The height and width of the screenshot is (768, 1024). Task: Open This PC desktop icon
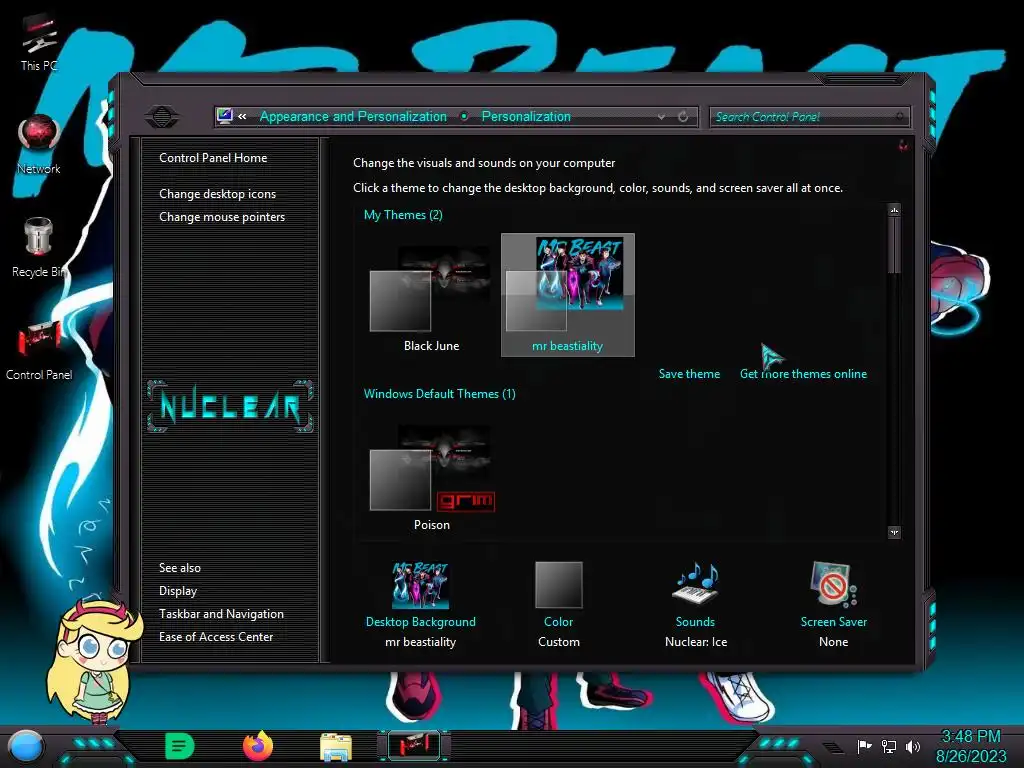(39, 42)
